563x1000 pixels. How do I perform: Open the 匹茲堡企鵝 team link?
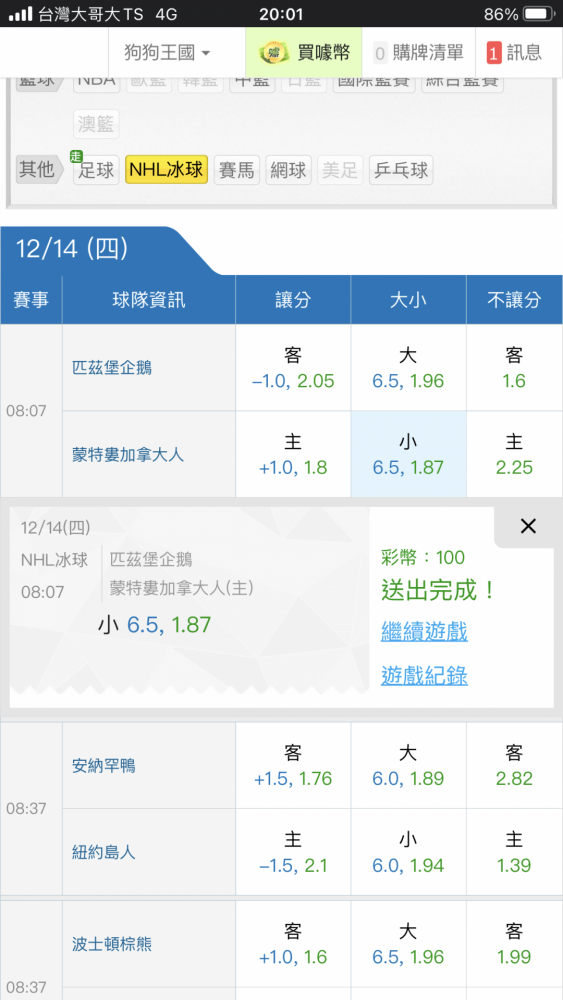tap(112, 368)
